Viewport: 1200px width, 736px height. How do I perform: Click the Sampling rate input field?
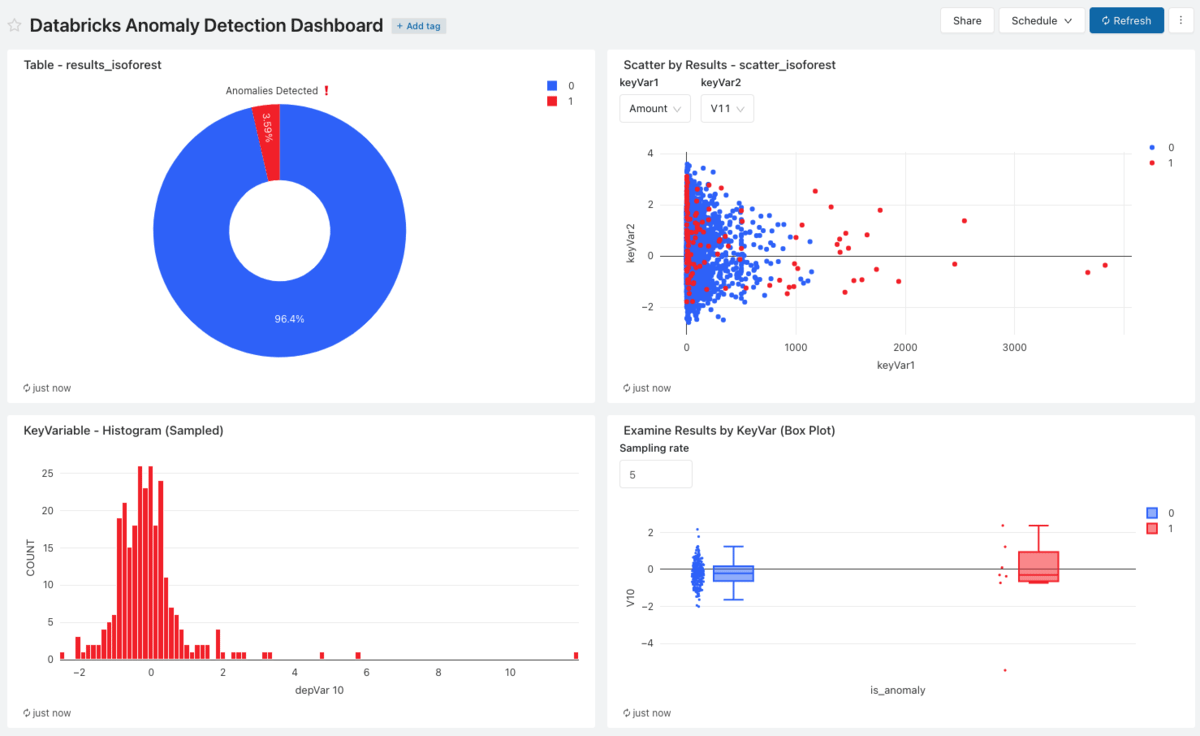pos(655,475)
